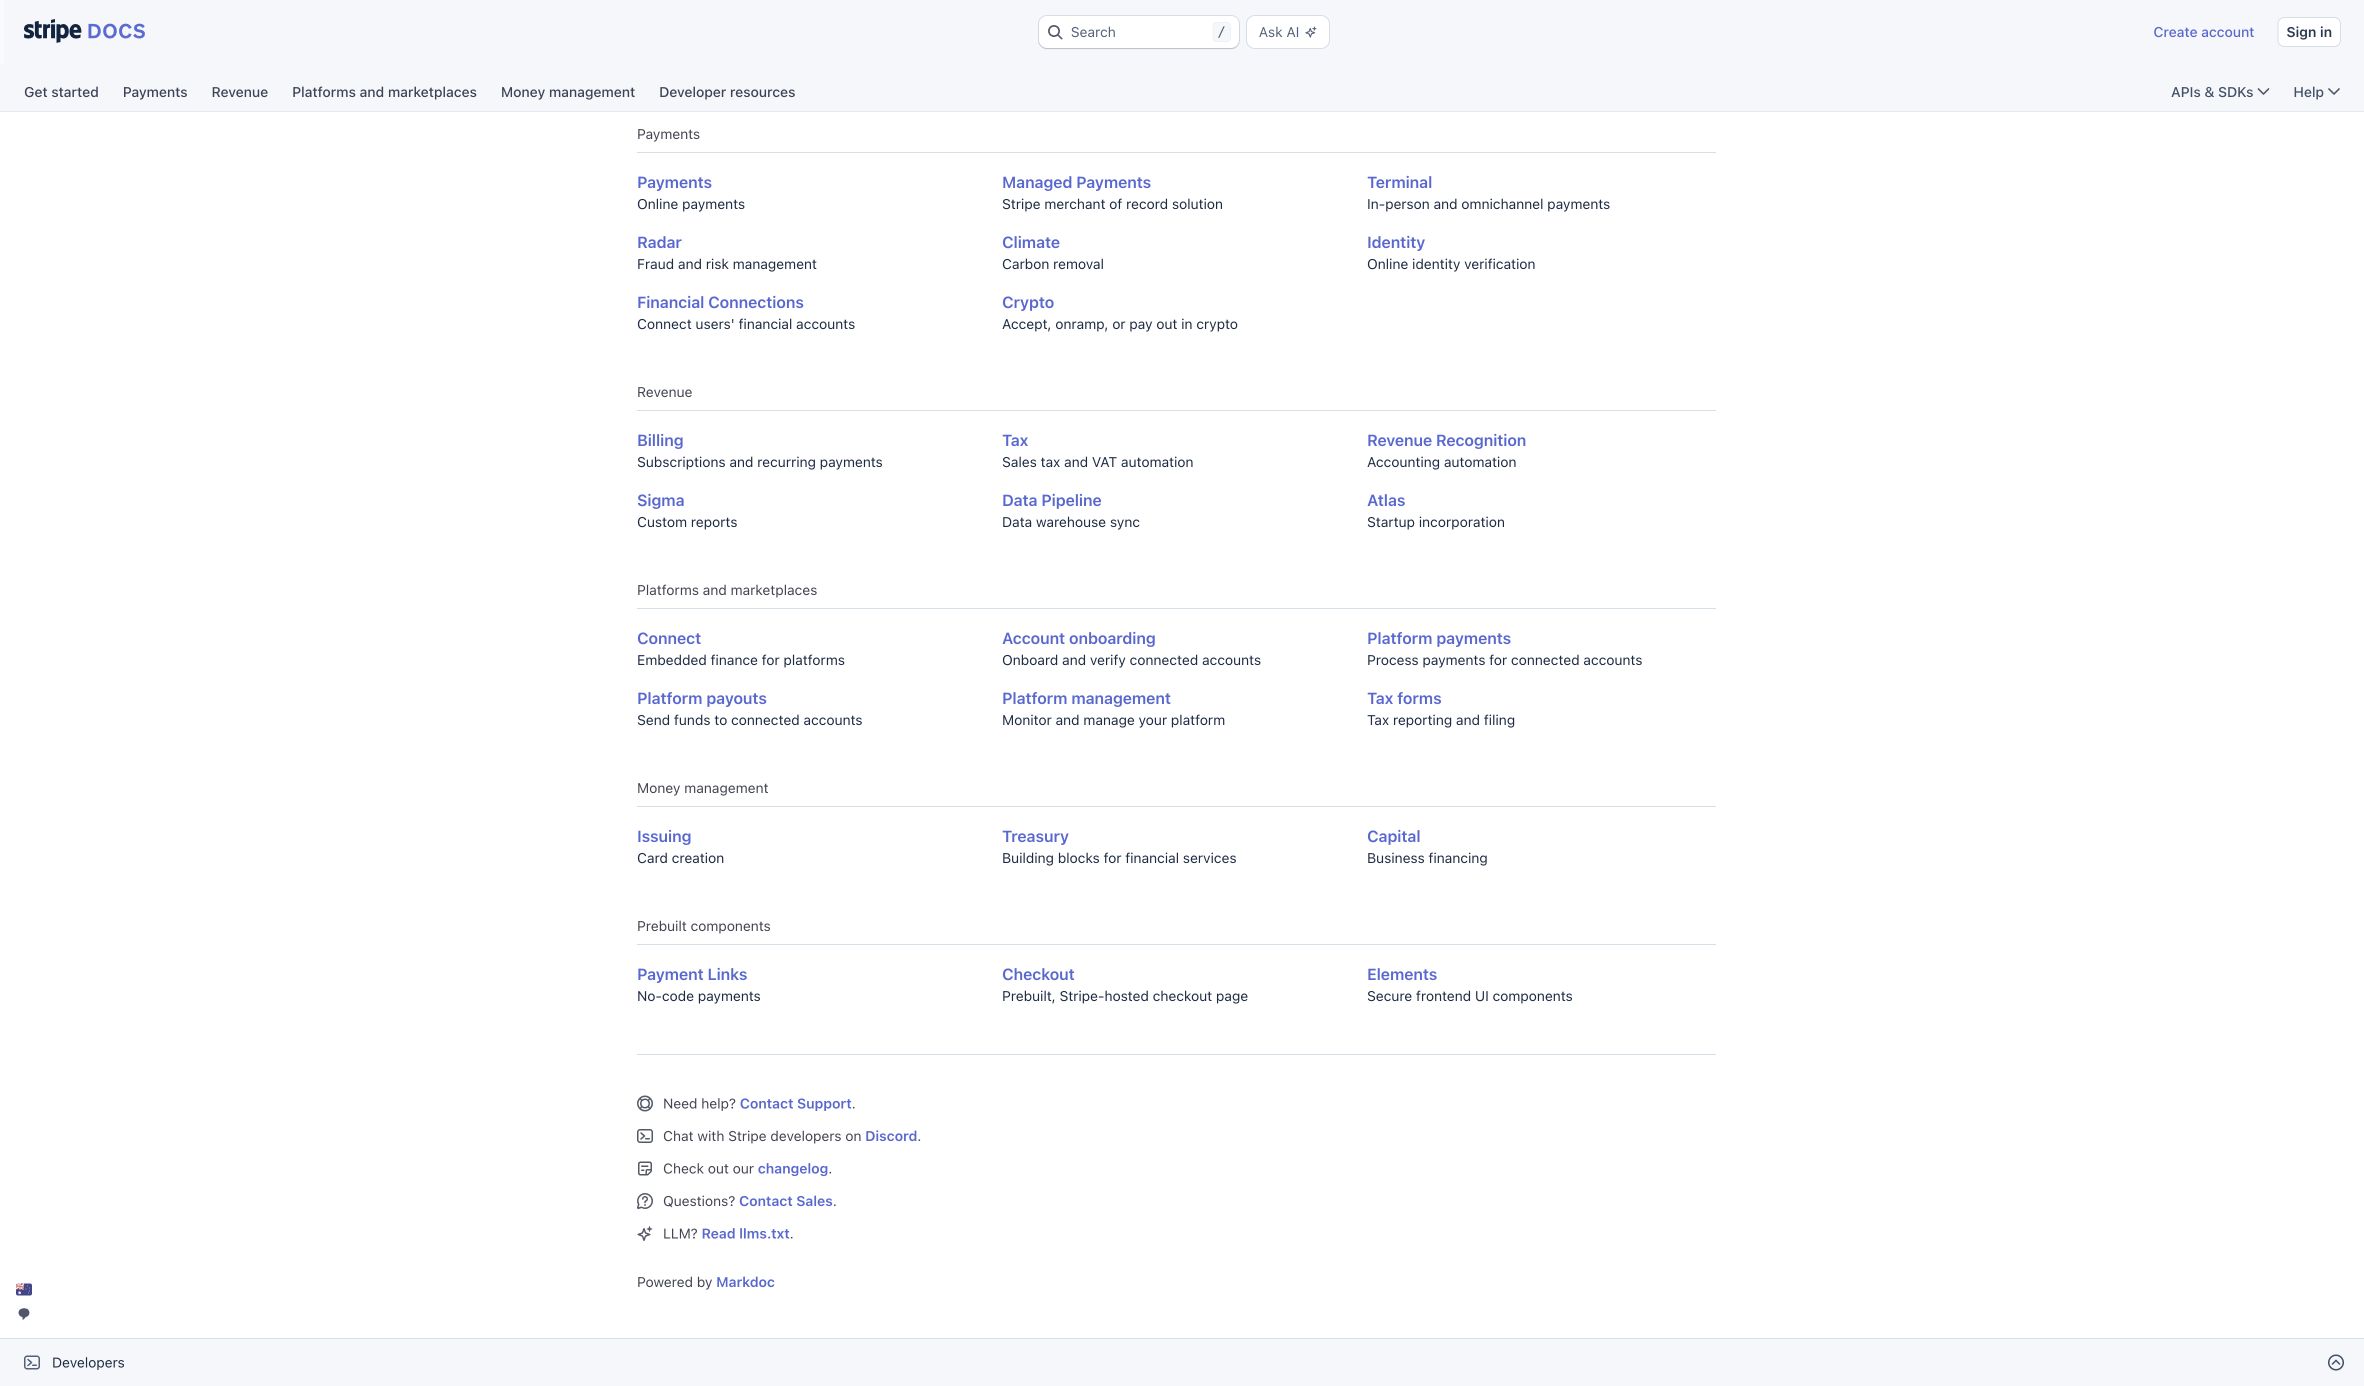Click the Ask AI sparkle icon
Image resolution: width=2364 pixels, height=1386 pixels.
(x=1311, y=32)
